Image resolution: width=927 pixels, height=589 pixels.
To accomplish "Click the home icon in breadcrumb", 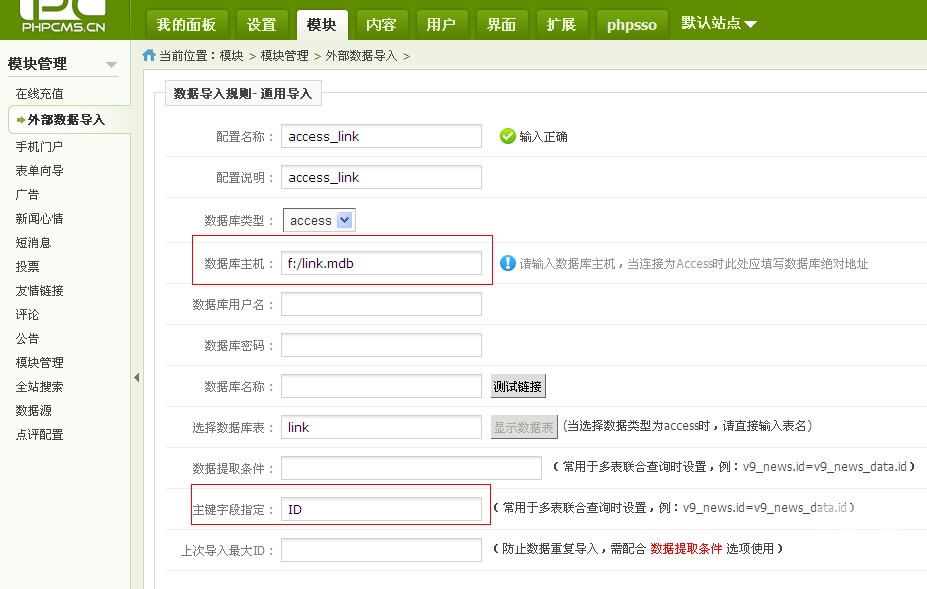I will [x=149, y=56].
